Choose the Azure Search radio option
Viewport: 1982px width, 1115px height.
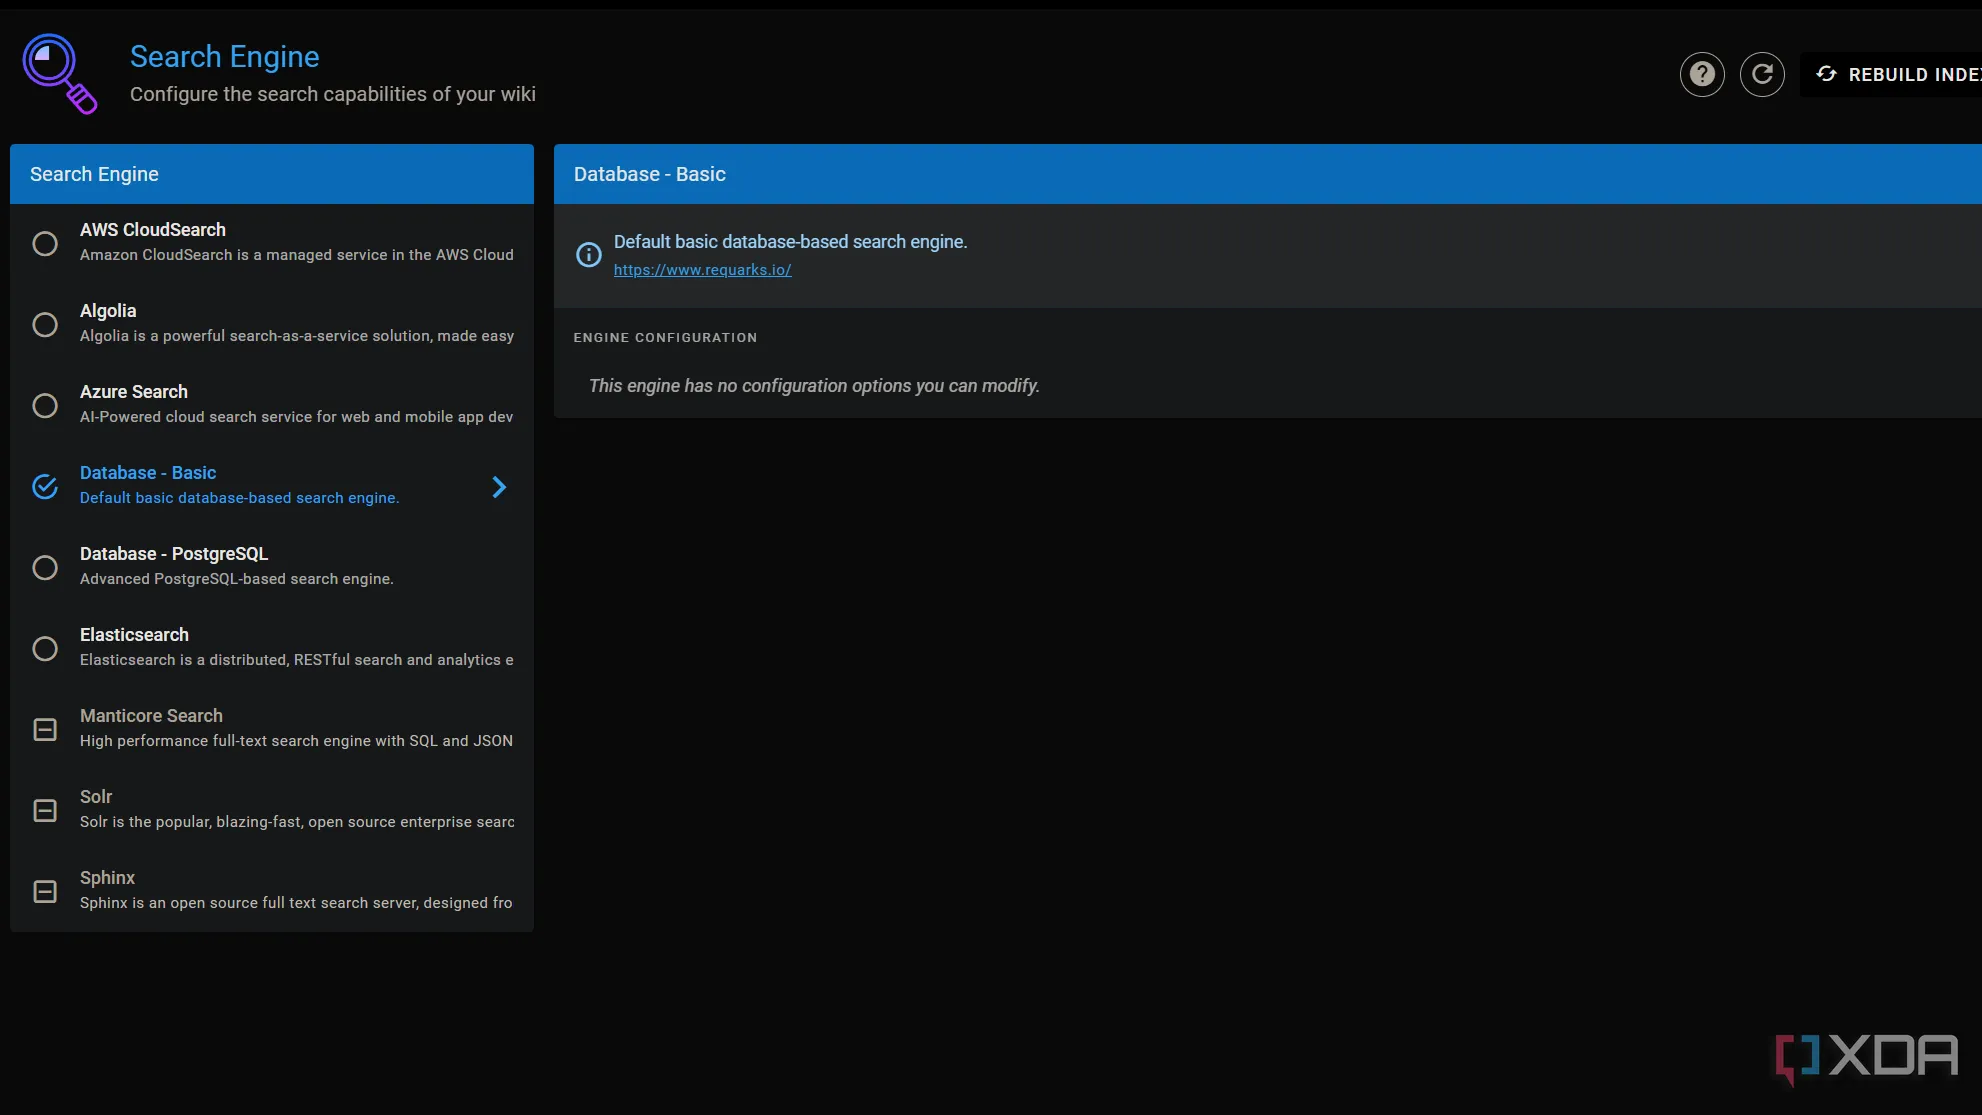pos(45,405)
